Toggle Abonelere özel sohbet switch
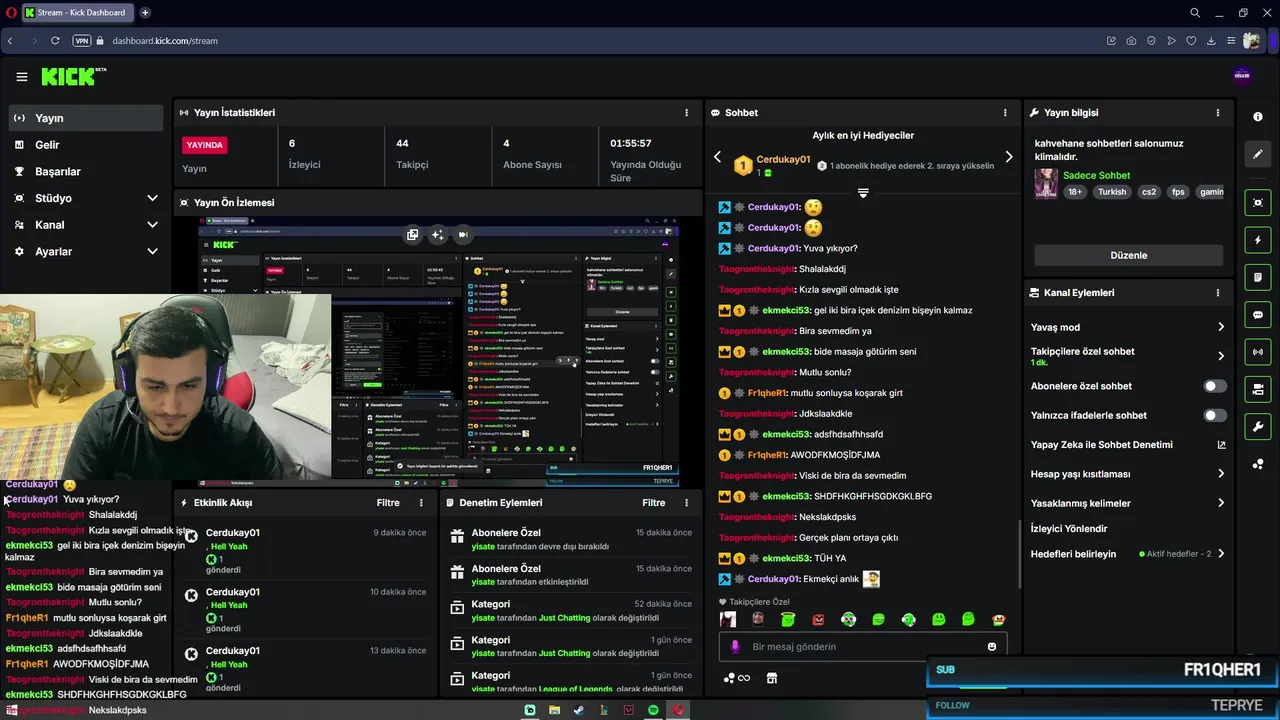Viewport: 1280px width, 720px height. (1215, 386)
